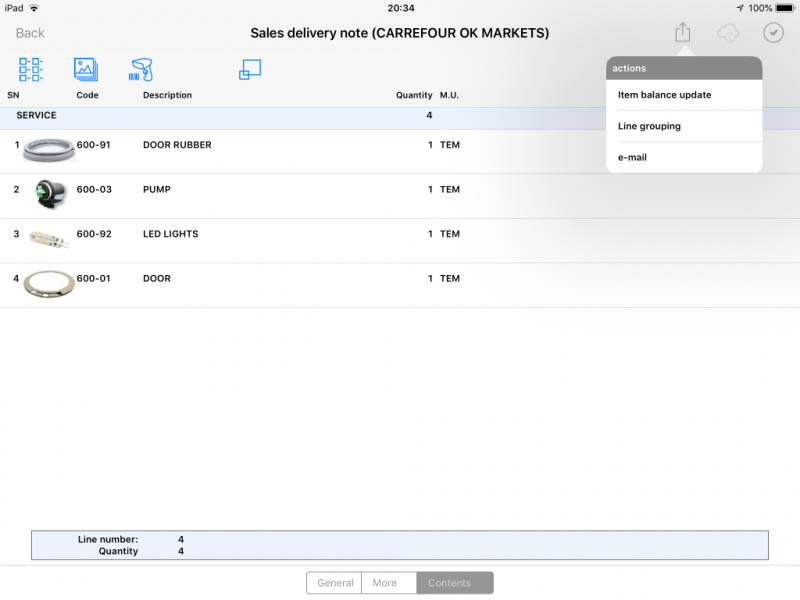Tap the Description column header
The height and width of the screenshot is (600, 800).
(x=167, y=95)
